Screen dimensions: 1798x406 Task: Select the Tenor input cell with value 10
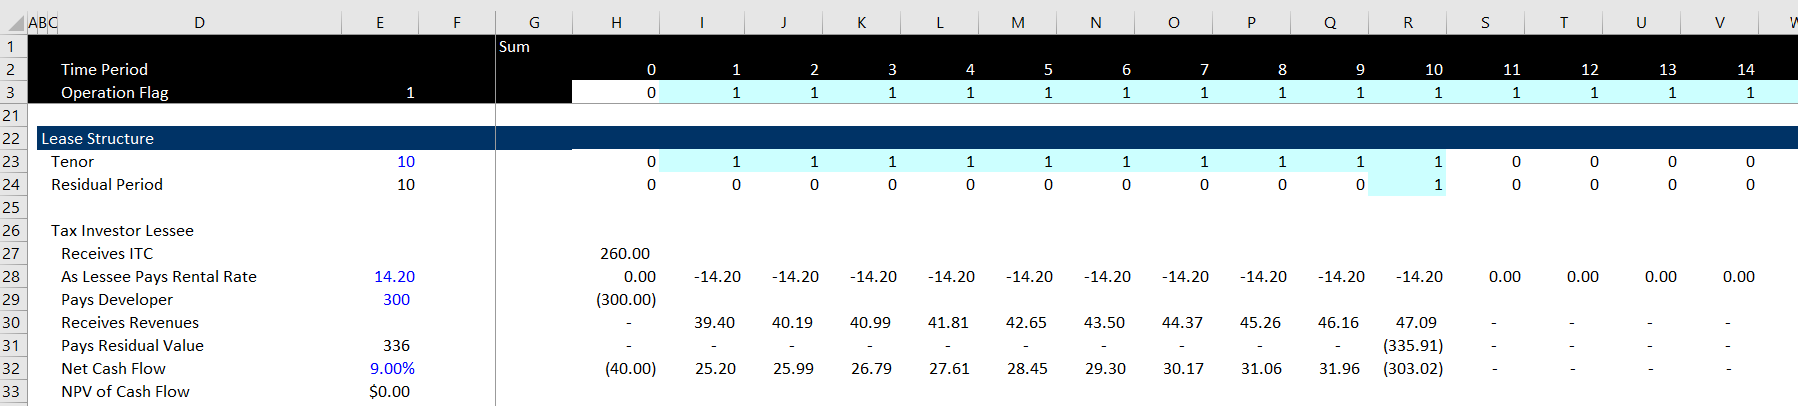coord(405,162)
